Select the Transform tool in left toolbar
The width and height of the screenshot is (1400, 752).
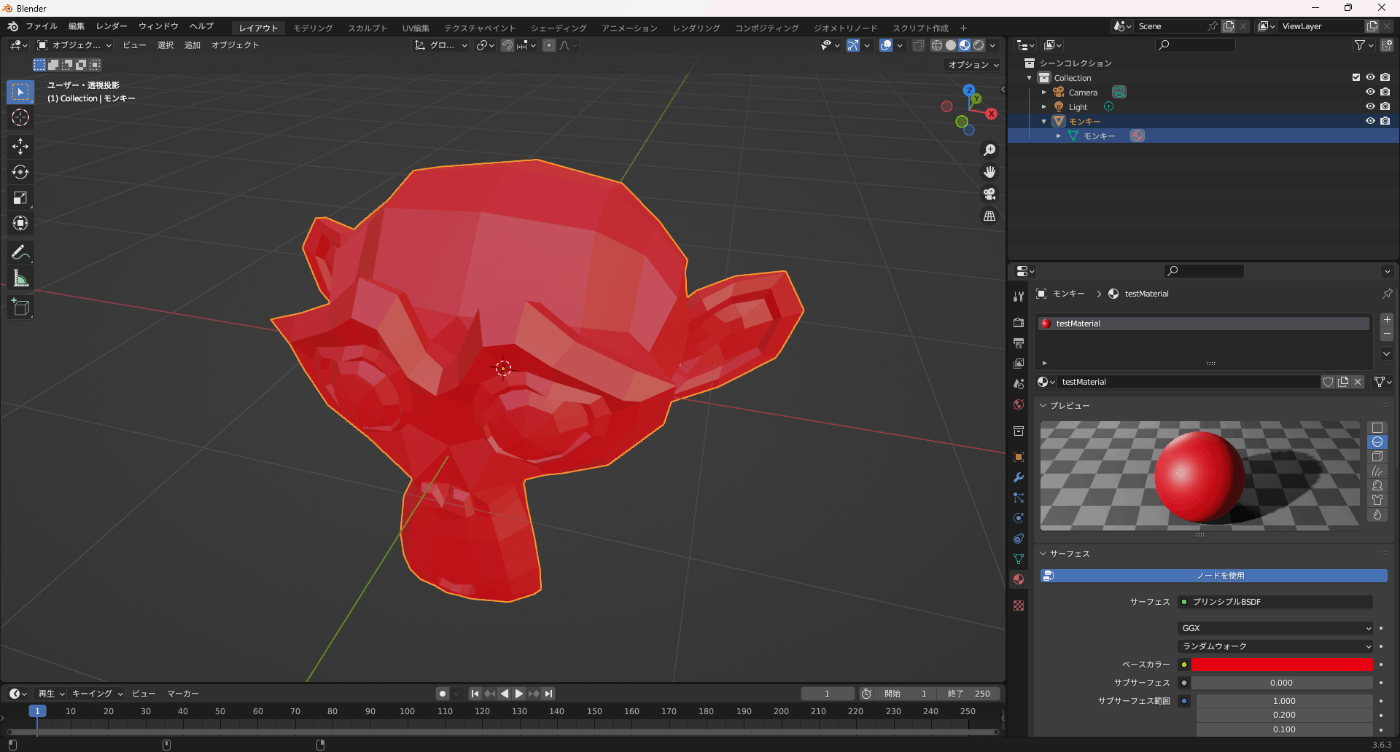pos(20,223)
